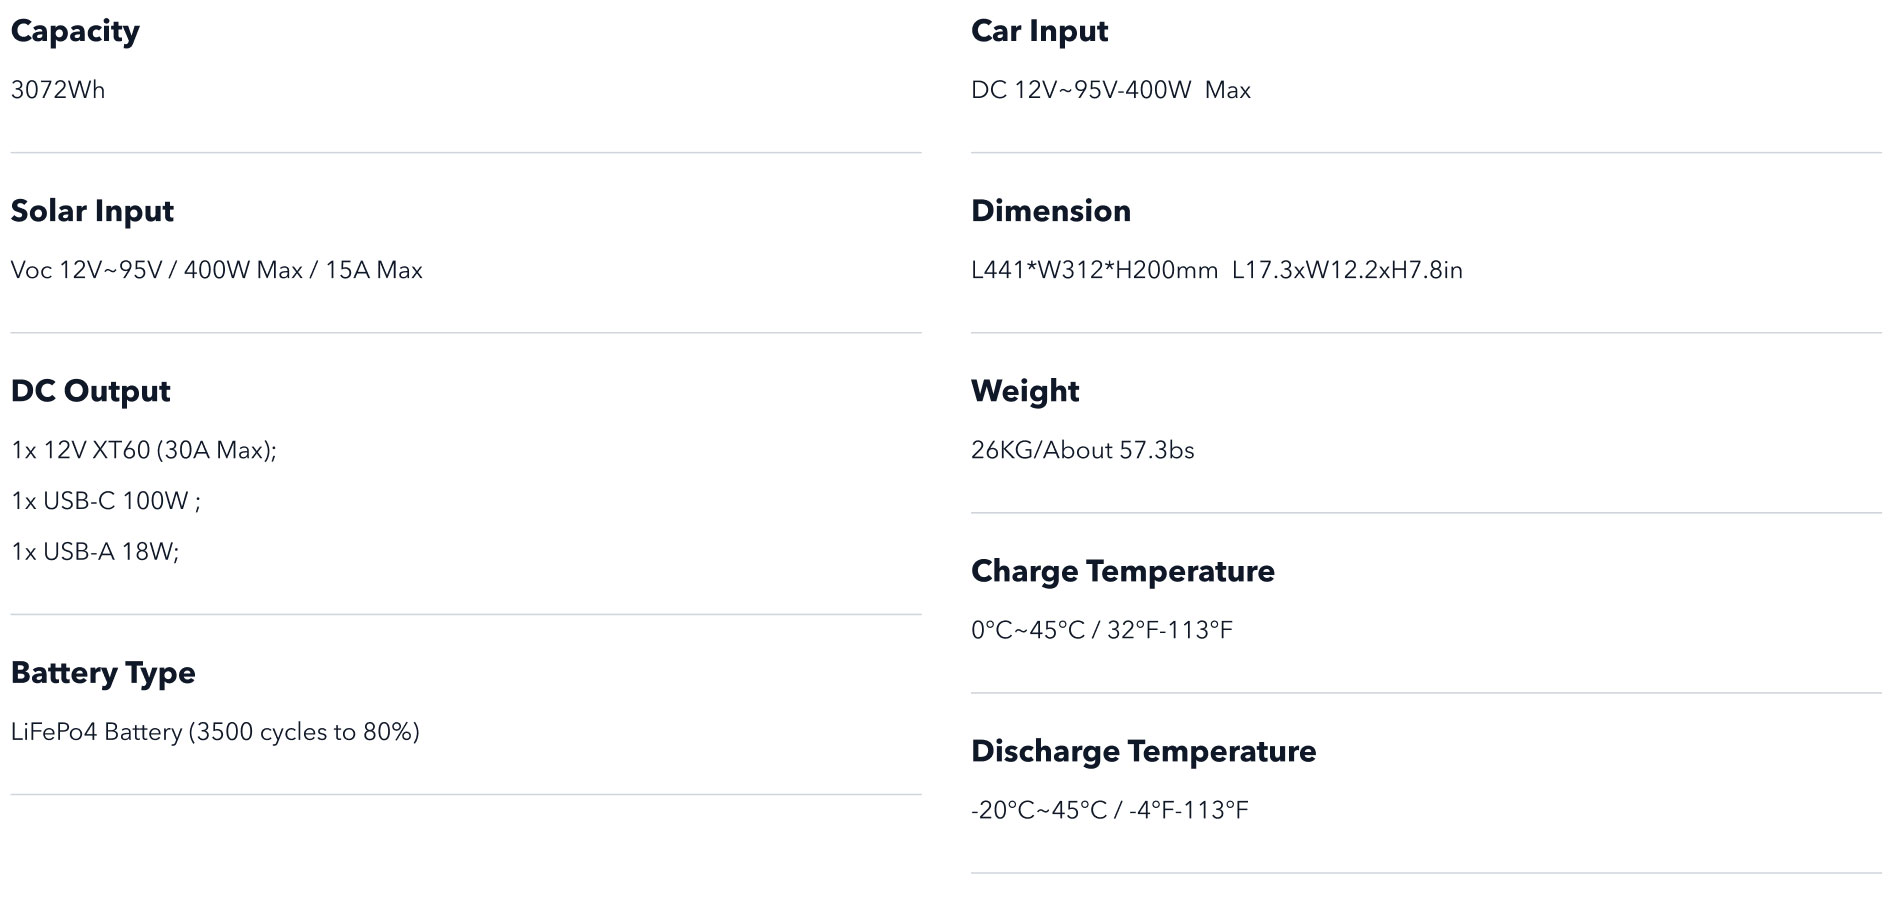Click the DC Output heading
The height and width of the screenshot is (912, 1888).
[90, 391]
